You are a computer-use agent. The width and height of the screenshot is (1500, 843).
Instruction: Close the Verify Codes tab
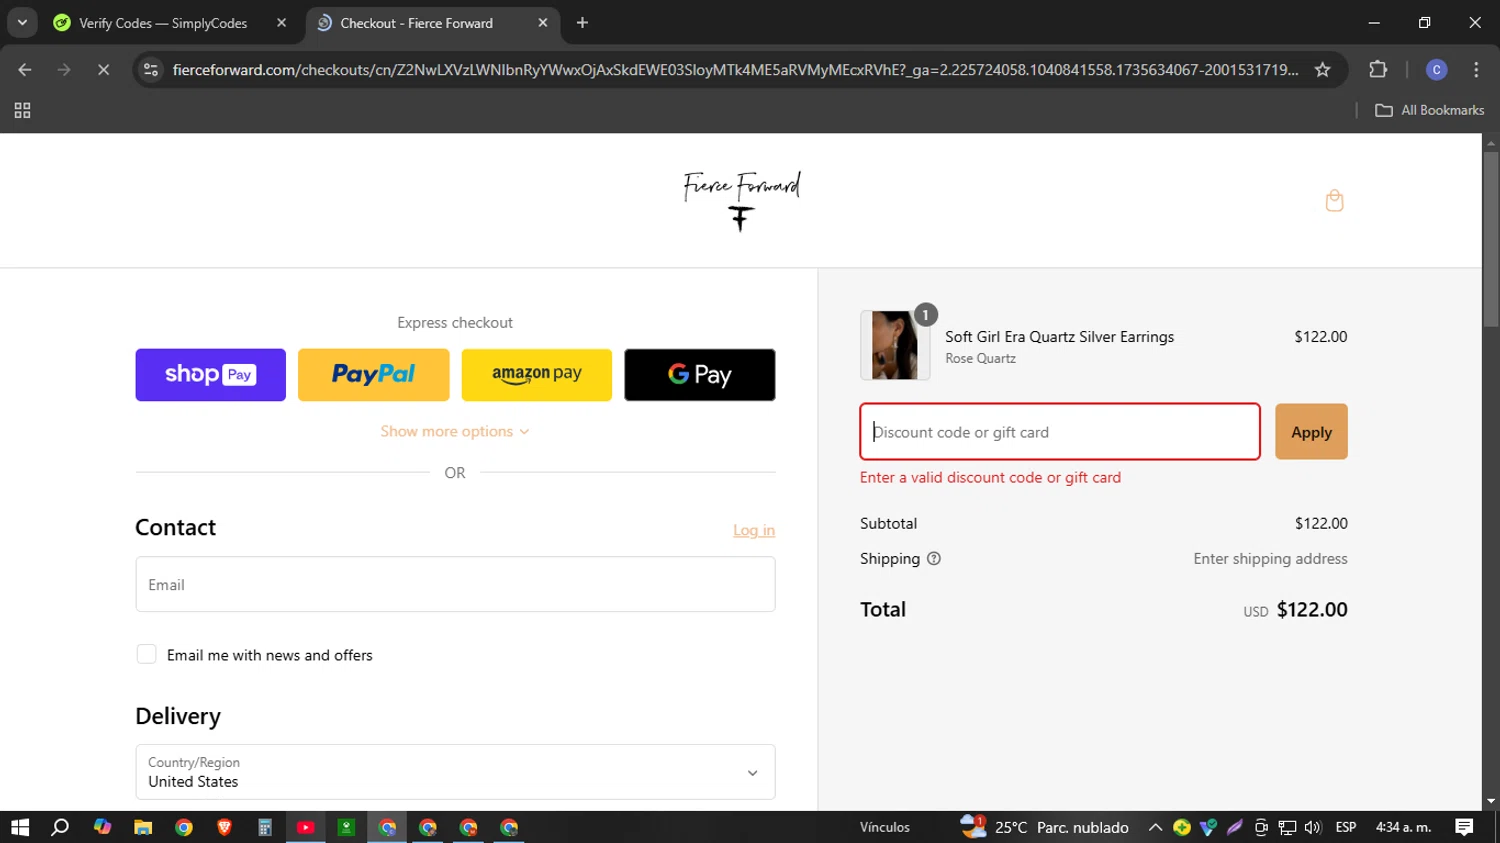[281, 23]
